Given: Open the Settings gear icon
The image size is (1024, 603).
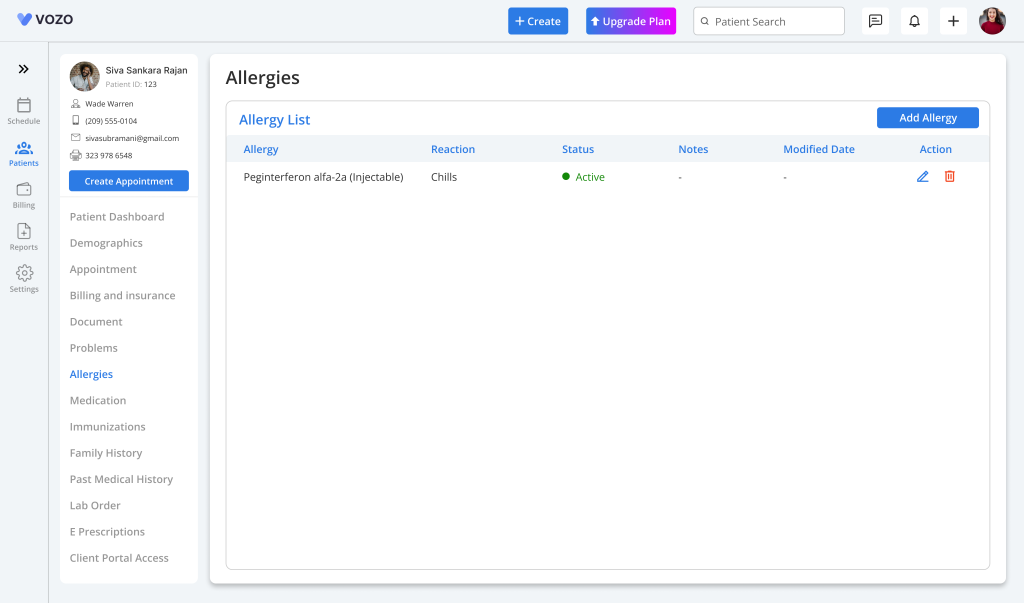Looking at the screenshot, I should 24,273.
